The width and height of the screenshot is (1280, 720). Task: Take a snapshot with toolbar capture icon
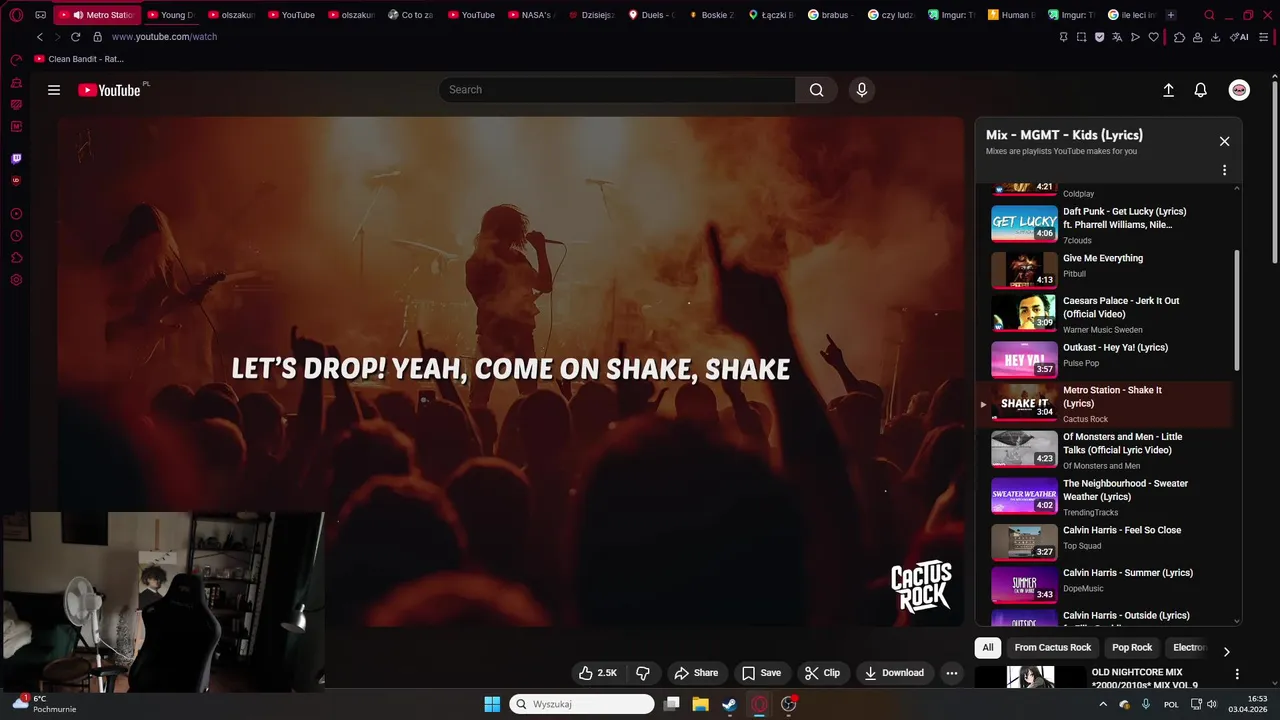(1081, 37)
